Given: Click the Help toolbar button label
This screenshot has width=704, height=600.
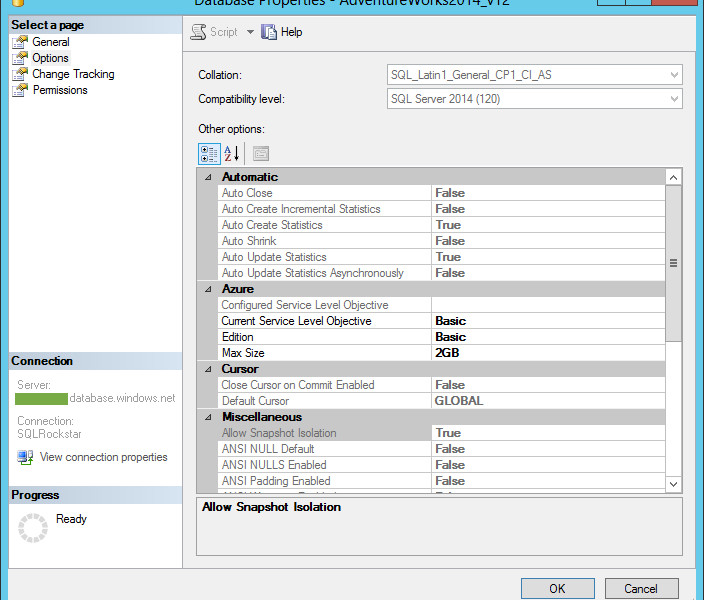Looking at the screenshot, I should tap(291, 32).
